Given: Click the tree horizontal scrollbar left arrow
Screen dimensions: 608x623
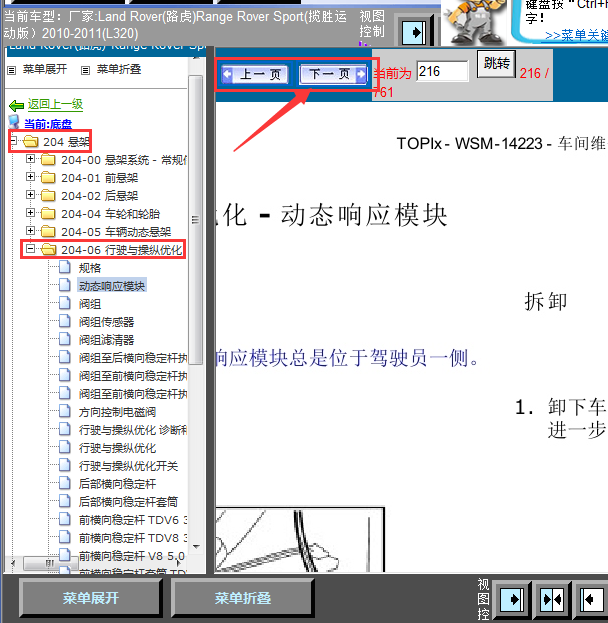Looking at the screenshot, I should (13, 563).
